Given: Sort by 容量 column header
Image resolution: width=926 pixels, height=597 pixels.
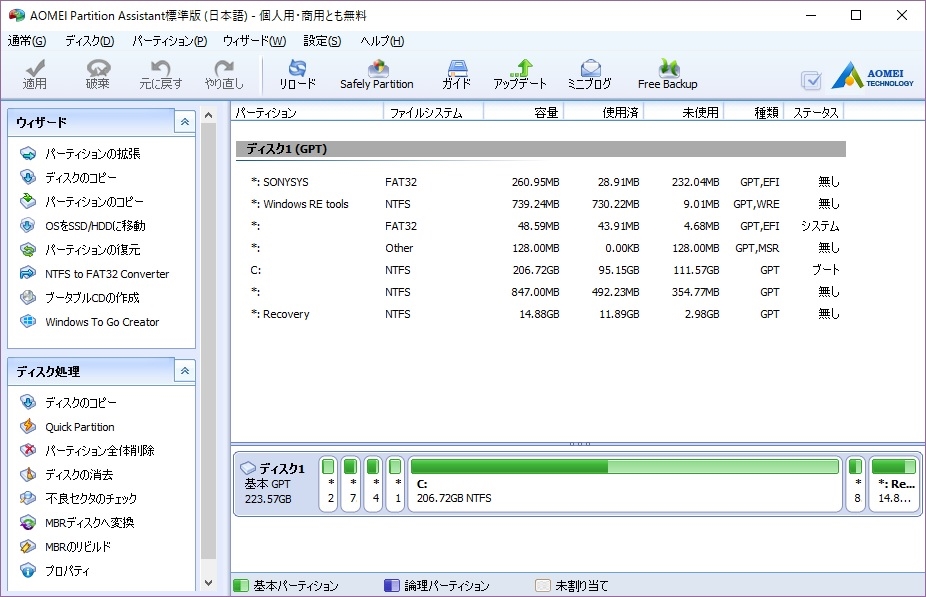Looking at the screenshot, I should tap(524, 112).
